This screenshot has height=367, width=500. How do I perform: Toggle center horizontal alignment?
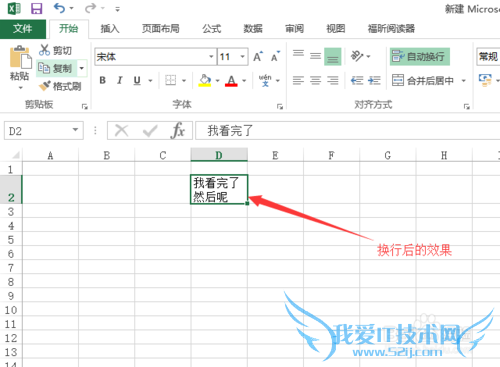point(315,80)
